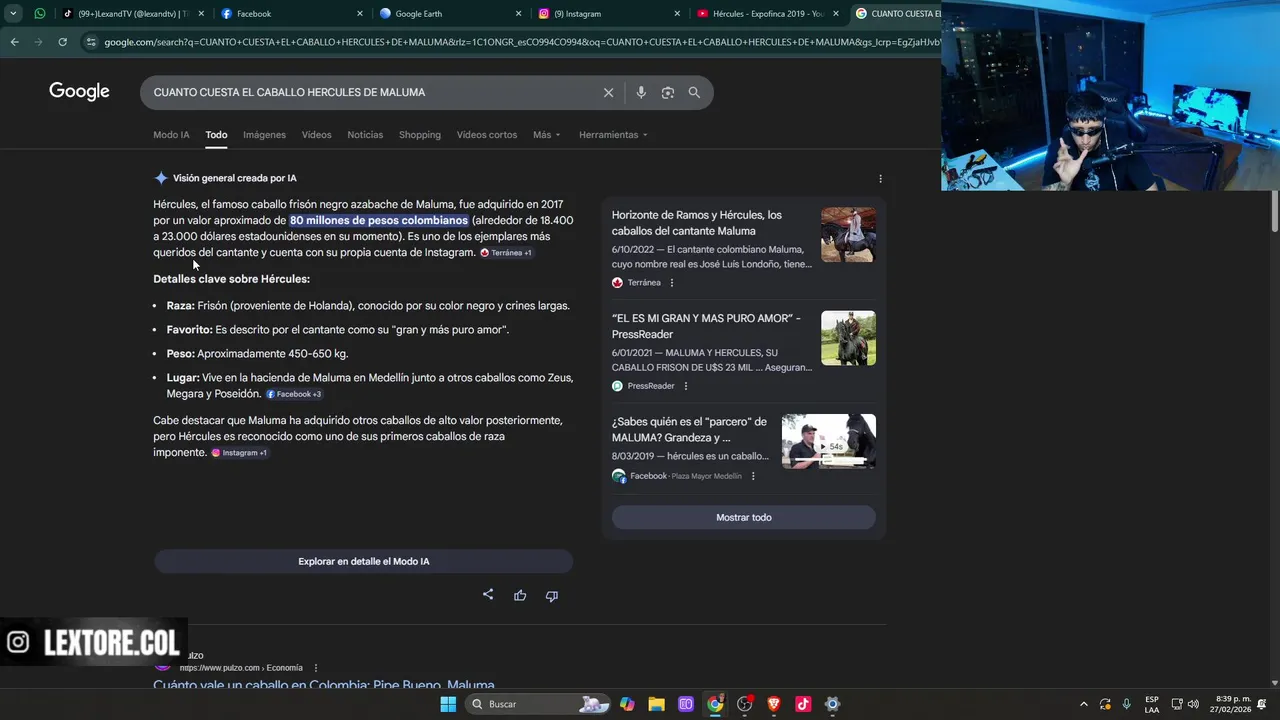Open the clock and date panel
This screenshot has width=1280, height=720.
click(1232, 704)
